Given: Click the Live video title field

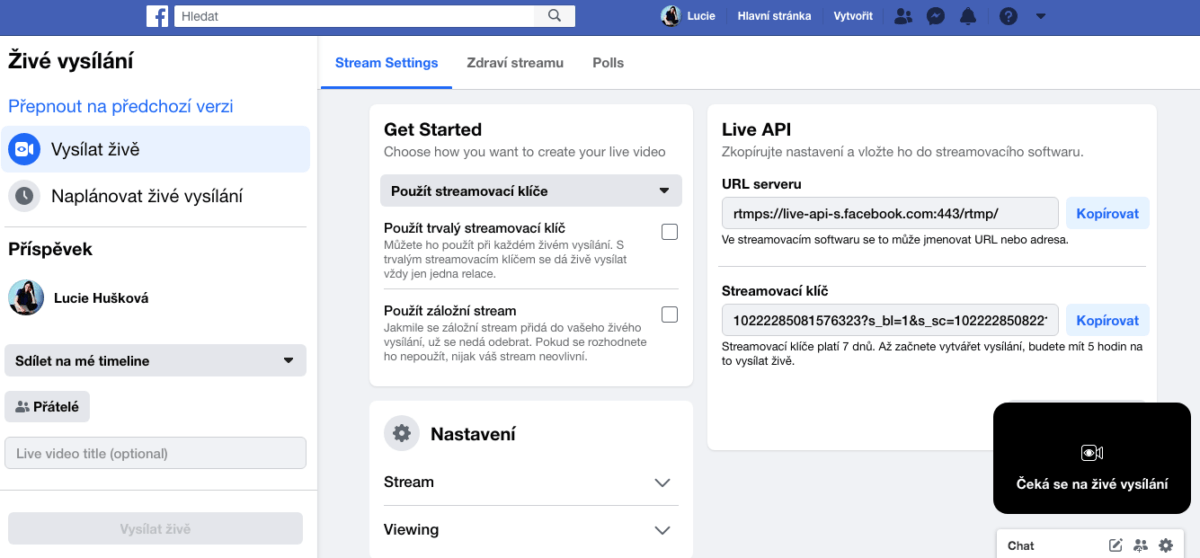Looking at the screenshot, I should (x=156, y=453).
